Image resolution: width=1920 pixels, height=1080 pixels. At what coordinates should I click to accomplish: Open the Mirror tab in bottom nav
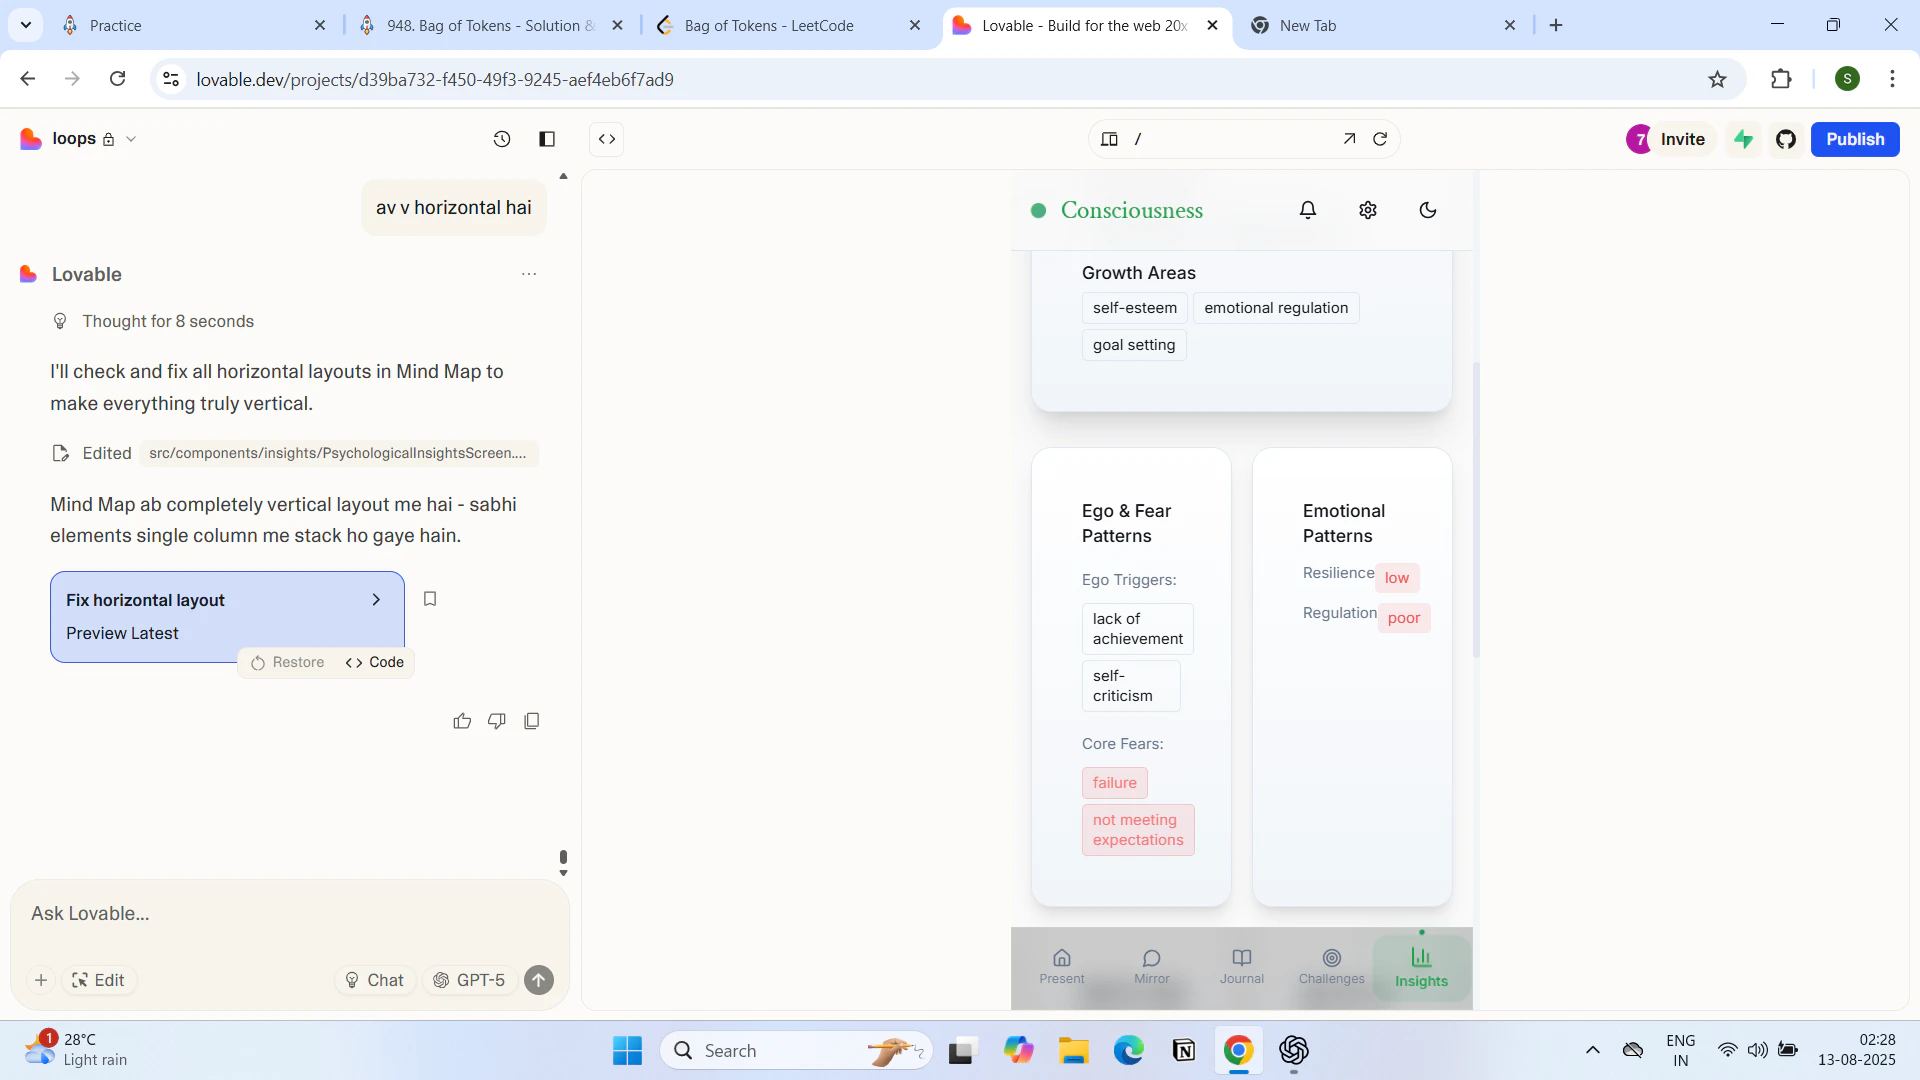[x=1151, y=966]
